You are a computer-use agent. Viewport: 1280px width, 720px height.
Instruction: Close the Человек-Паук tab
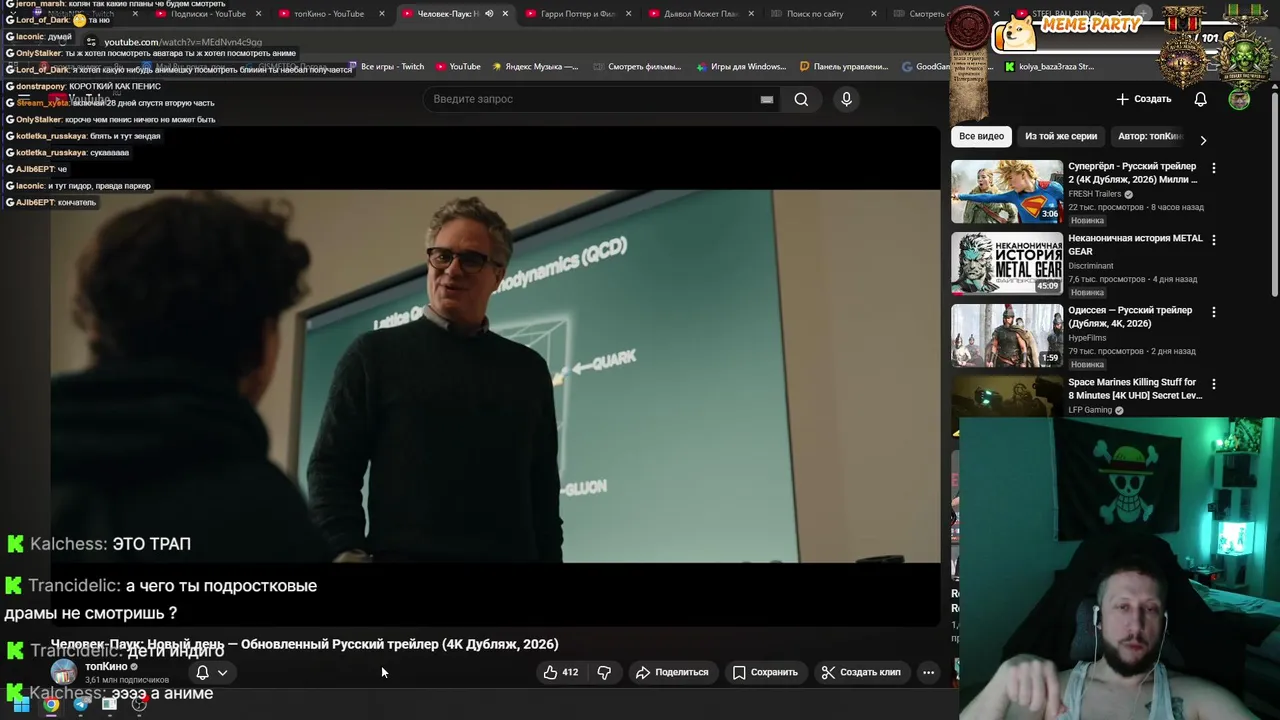(x=505, y=14)
